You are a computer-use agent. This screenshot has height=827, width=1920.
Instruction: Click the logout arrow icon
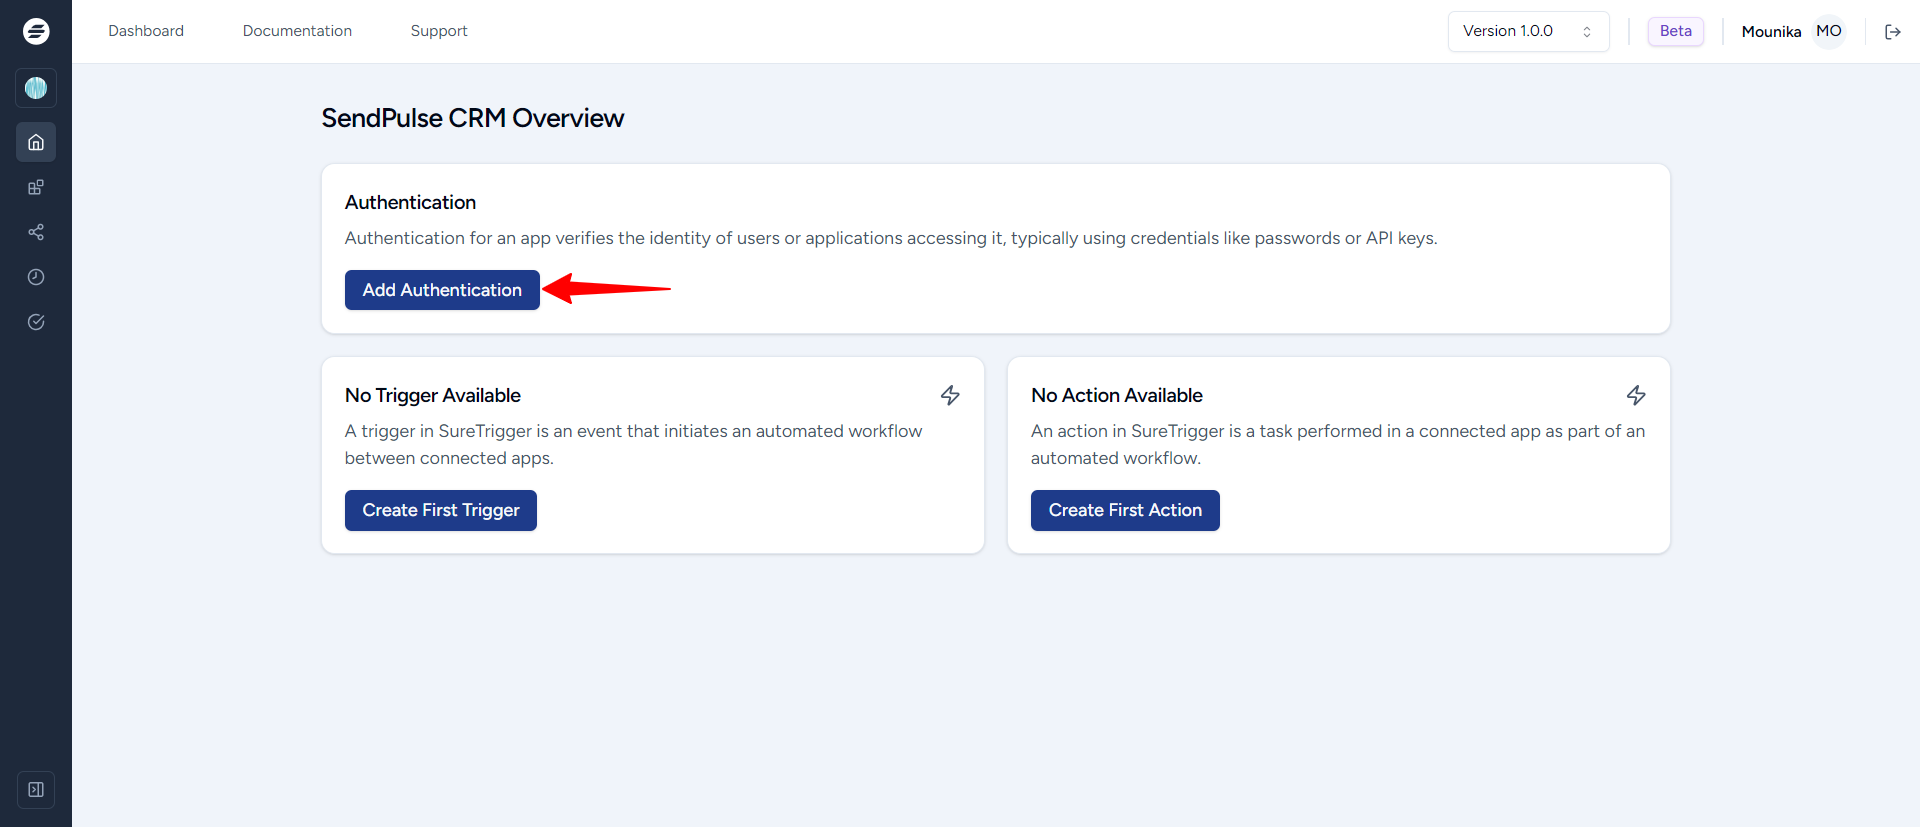coord(1892,32)
